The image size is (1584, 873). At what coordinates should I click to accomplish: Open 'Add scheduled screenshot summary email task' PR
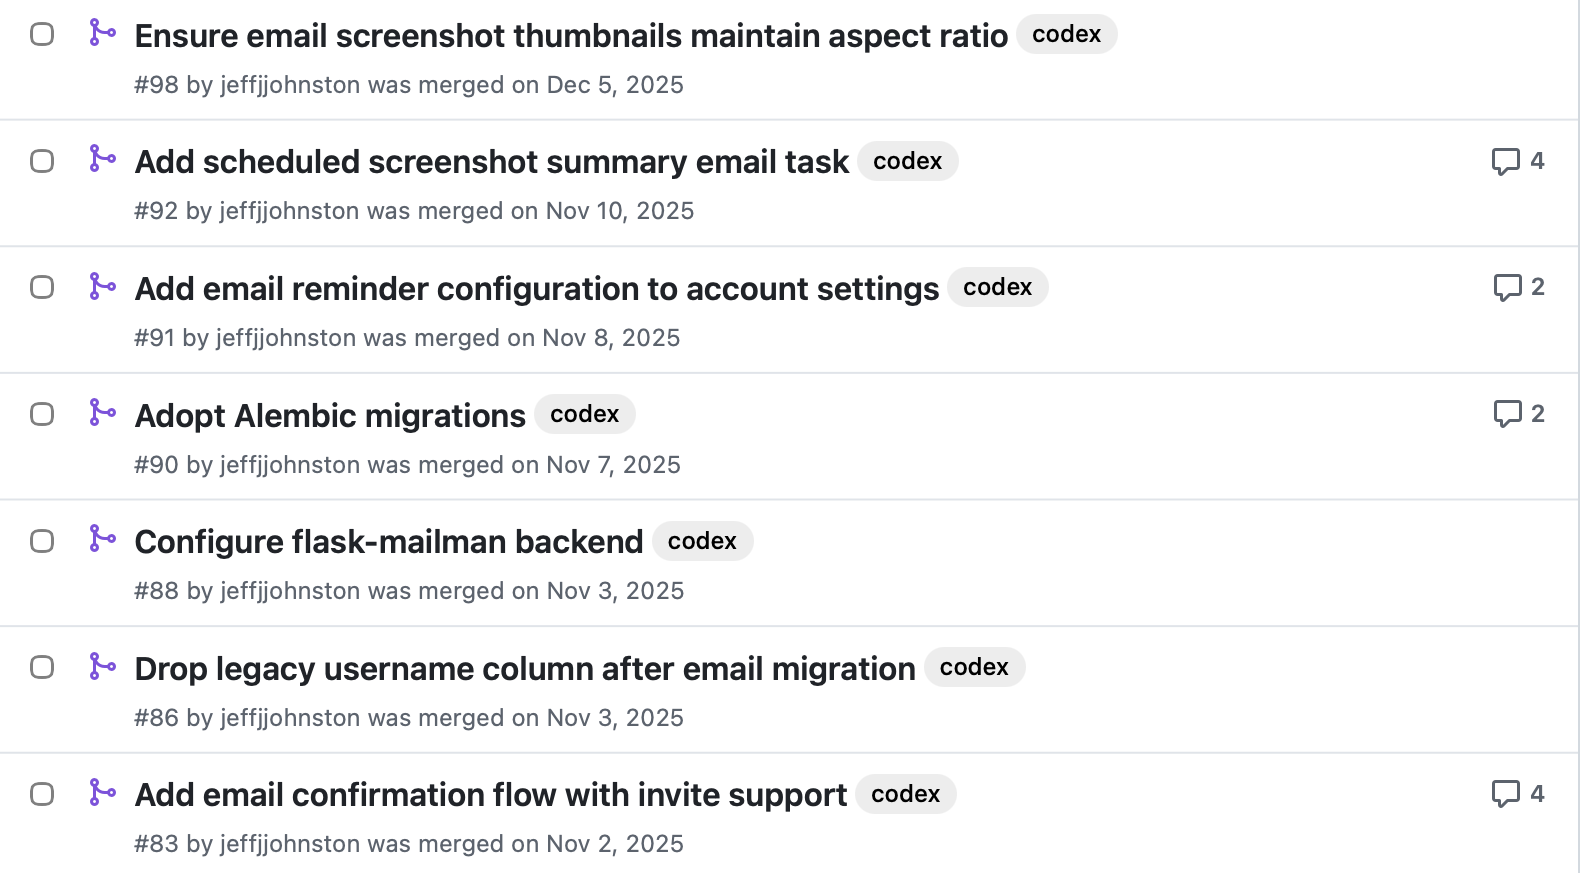491,162
